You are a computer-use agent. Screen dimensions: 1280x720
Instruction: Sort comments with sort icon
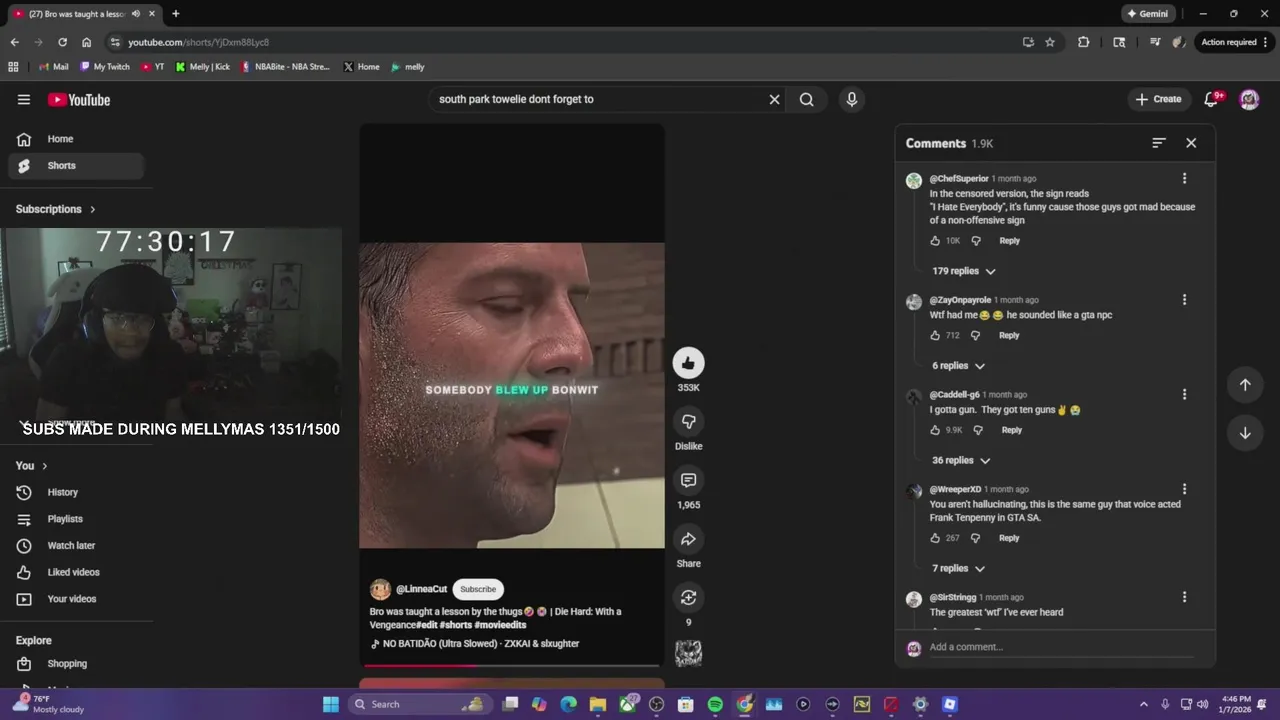1159,143
